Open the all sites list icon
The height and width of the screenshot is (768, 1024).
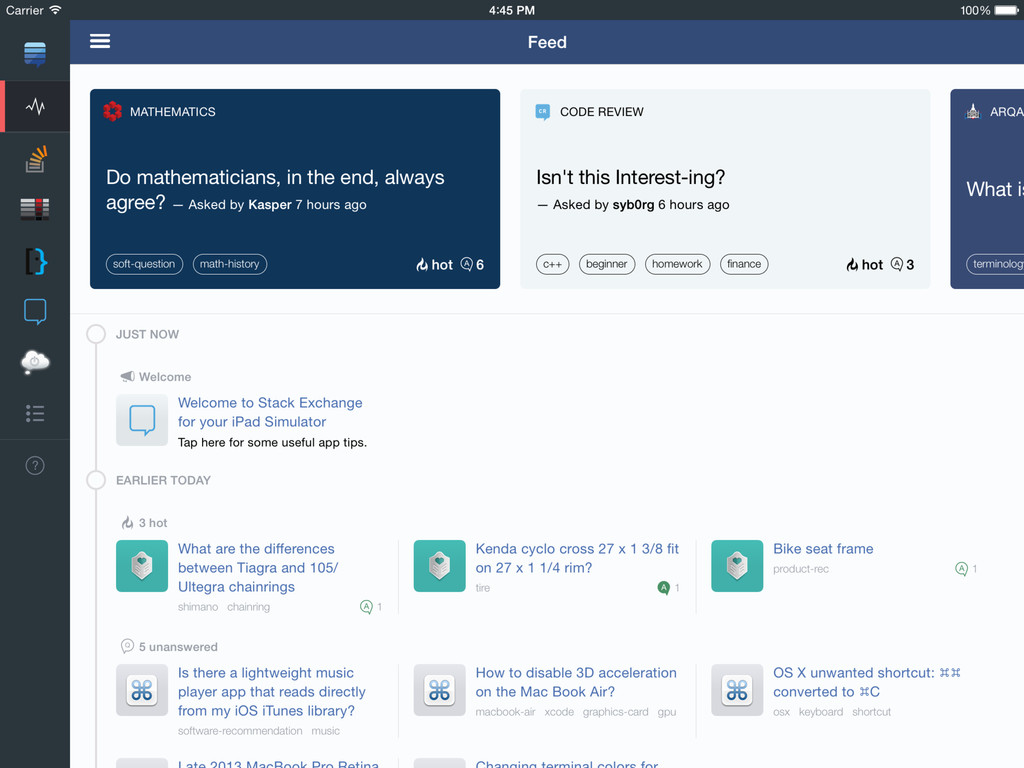click(35, 413)
